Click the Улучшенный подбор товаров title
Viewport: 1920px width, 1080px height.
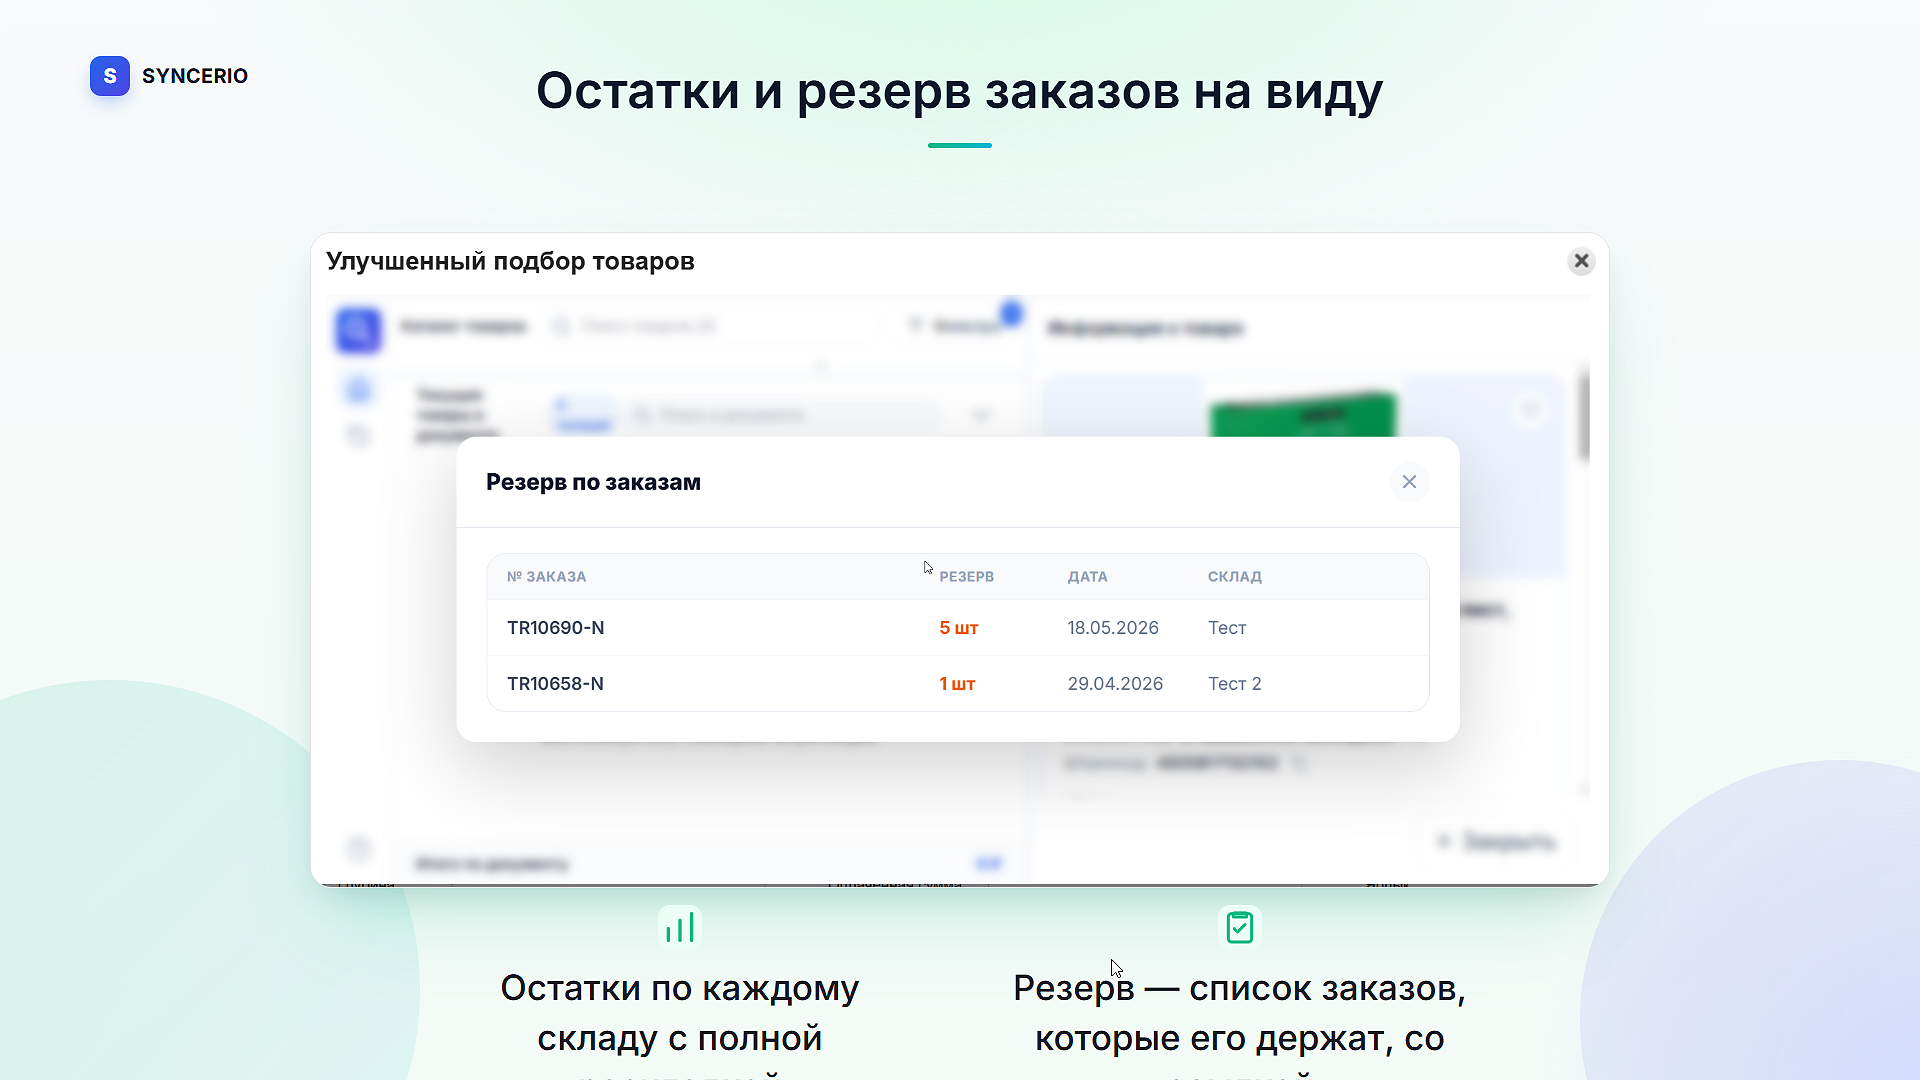[x=510, y=261]
